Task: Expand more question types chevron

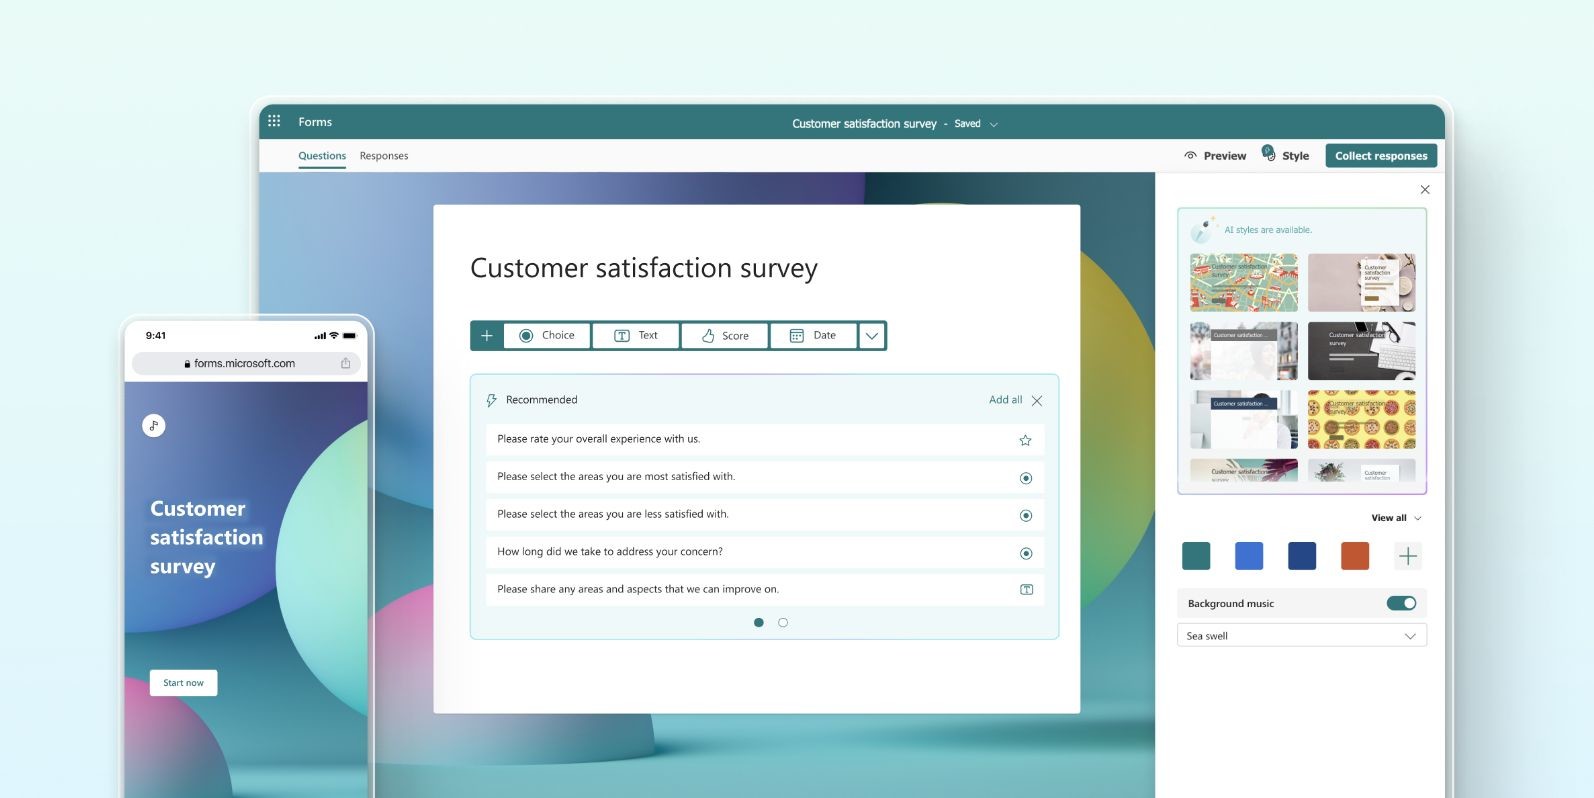Action: pyautogui.click(x=872, y=336)
